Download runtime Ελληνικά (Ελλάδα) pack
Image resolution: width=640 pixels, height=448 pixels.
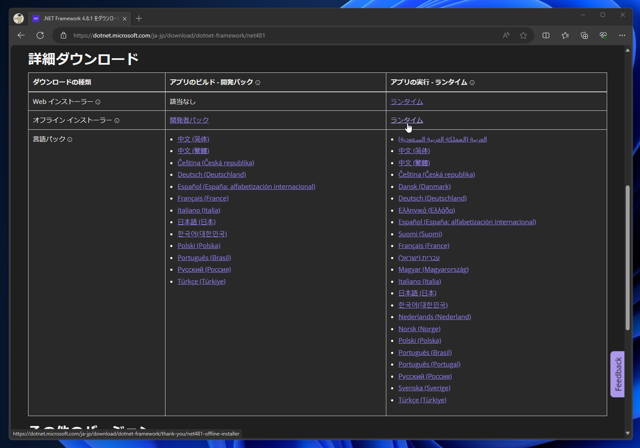(427, 210)
